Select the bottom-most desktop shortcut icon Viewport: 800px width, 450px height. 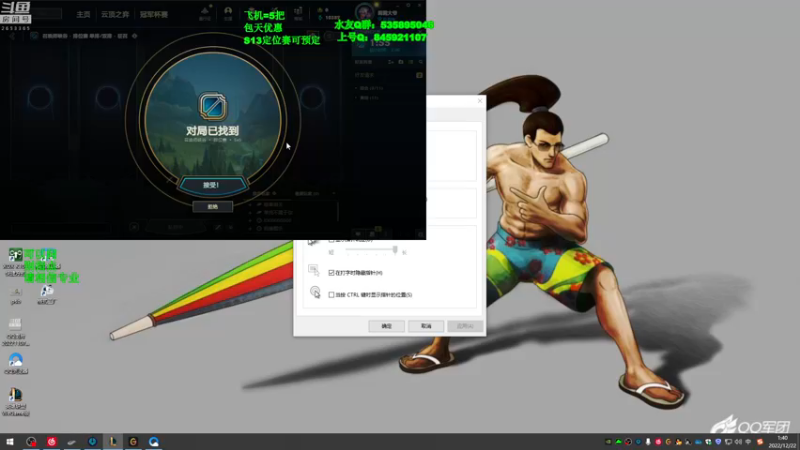click(x=15, y=402)
